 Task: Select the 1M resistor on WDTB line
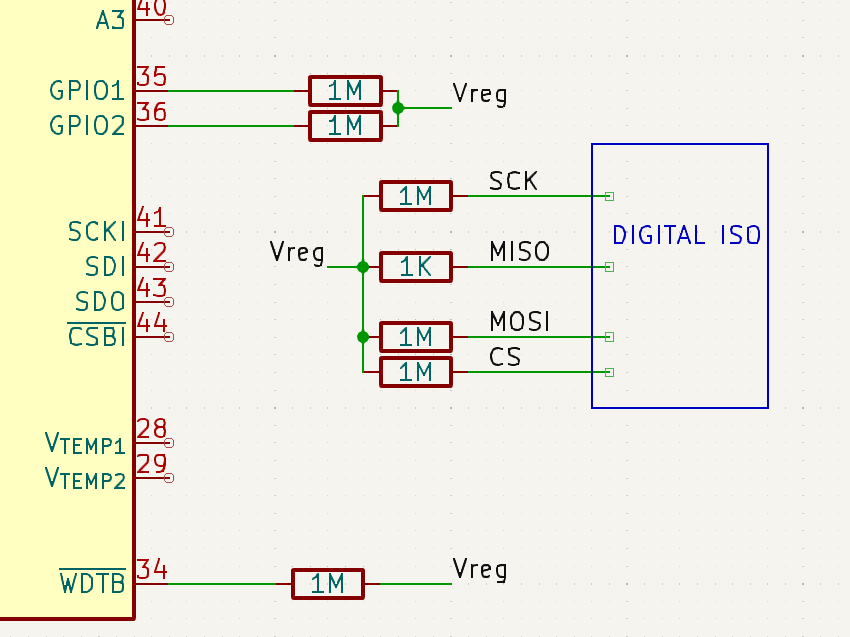pyautogui.click(x=328, y=584)
